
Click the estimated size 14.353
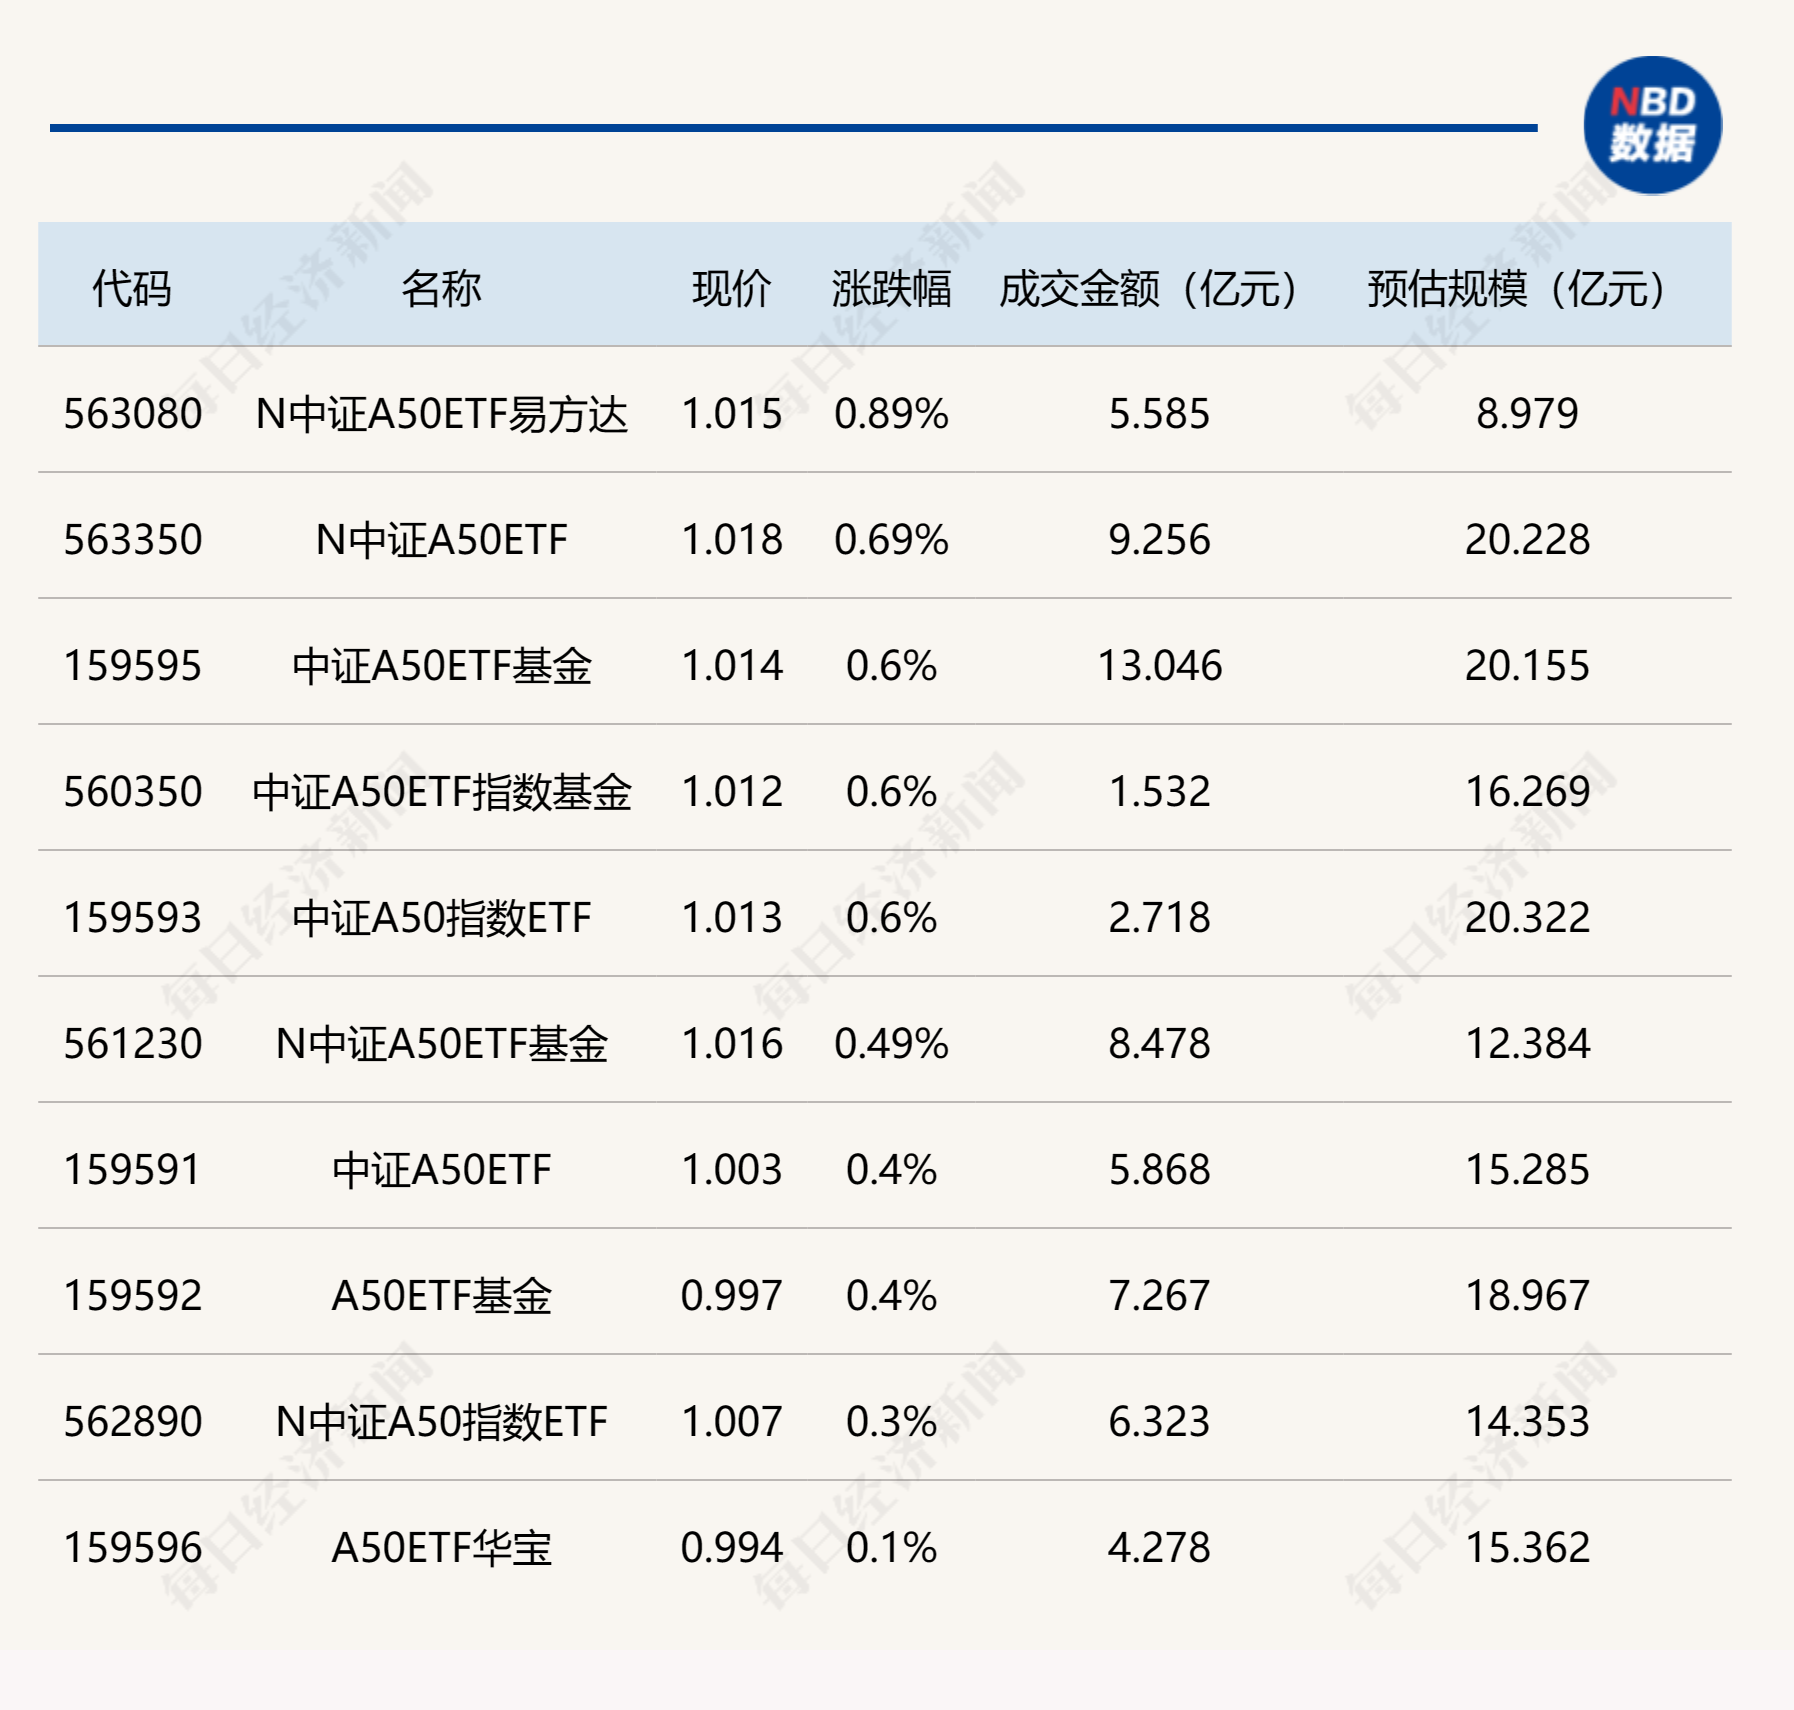pyautogui.click(x=1527, y=1422)
